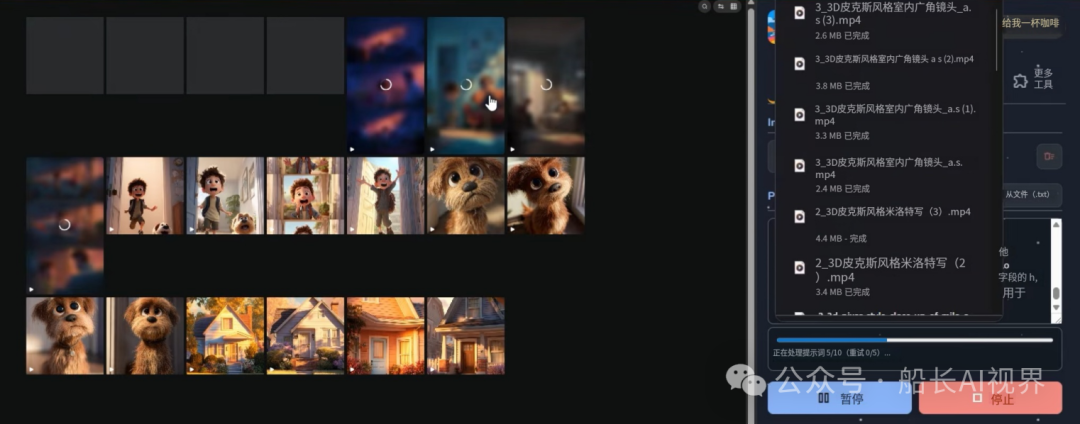Switch to grid view using the grid icon
The image size is (1080, 424).
734,6
